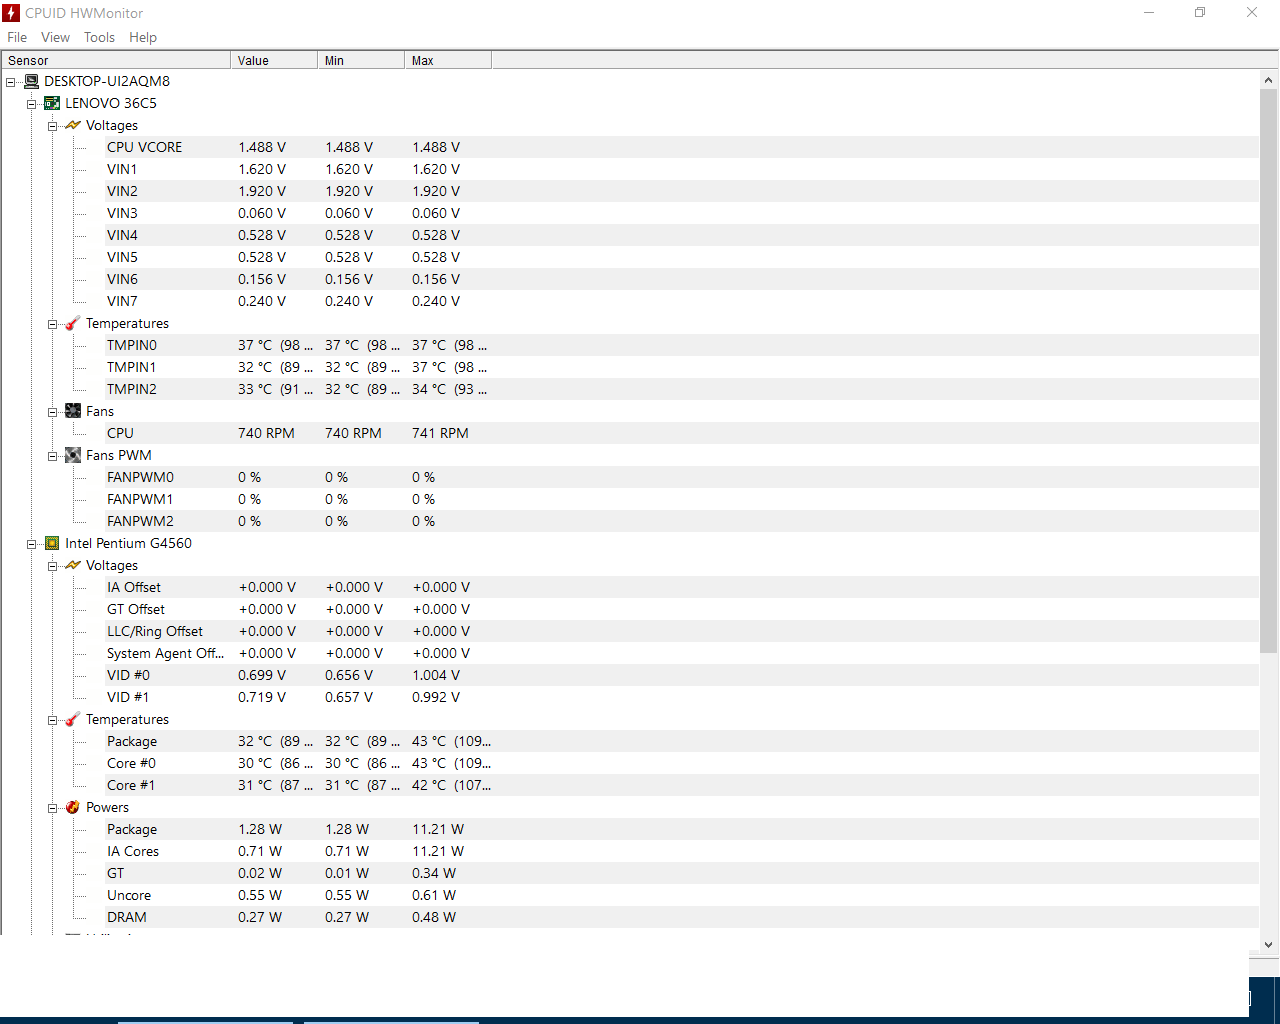Select the DRAM power row
Viewport: 1280px width, 1024px height.
click(x=680, y=917)
